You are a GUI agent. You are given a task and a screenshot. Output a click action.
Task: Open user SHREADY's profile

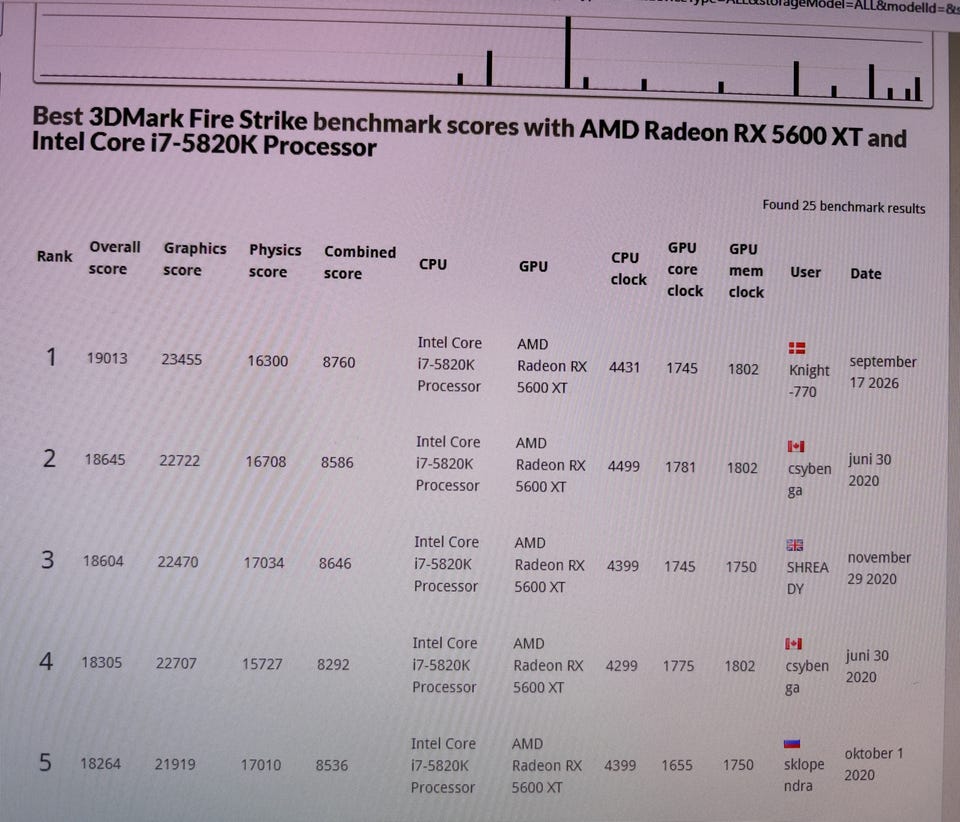click(807, 578)
